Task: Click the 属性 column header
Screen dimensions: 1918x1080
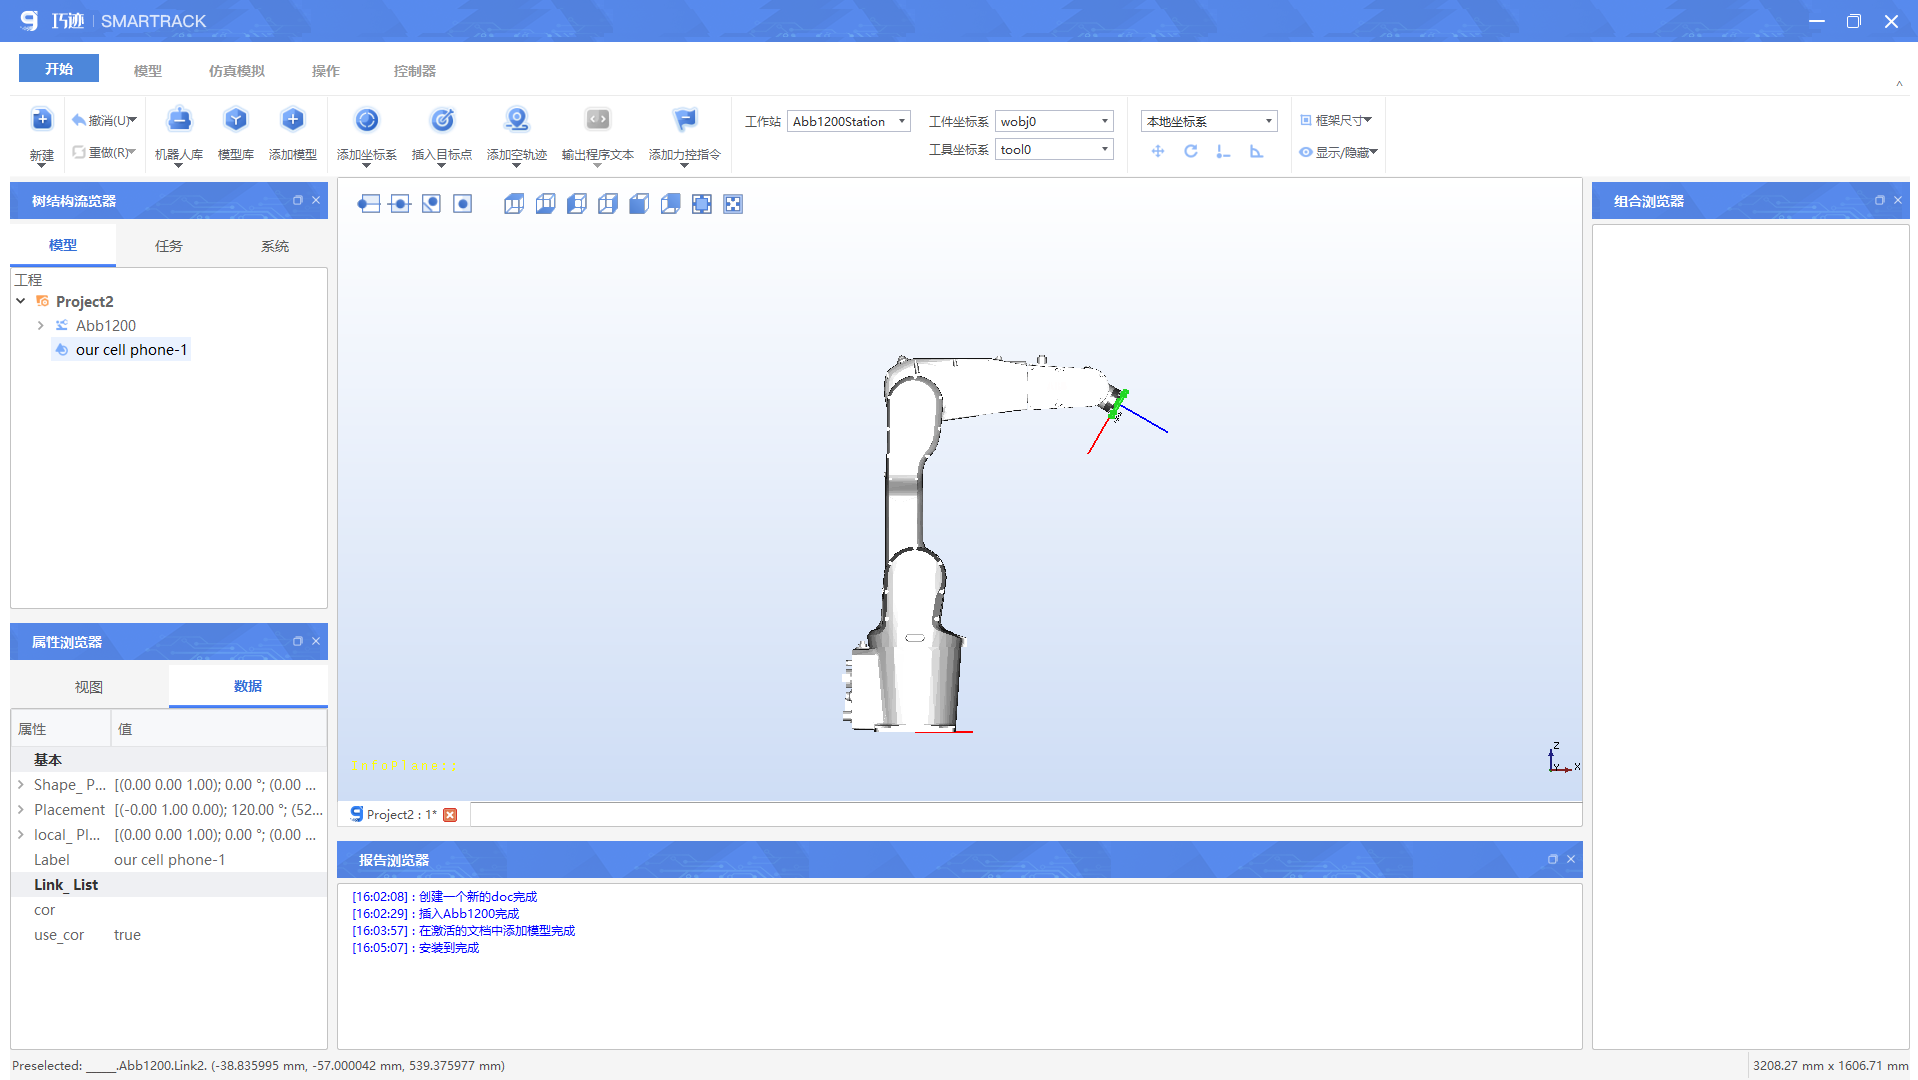Action: click(61, 729)
